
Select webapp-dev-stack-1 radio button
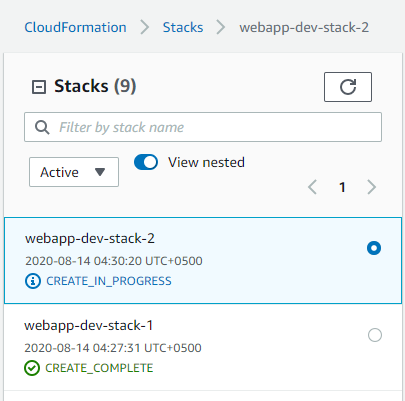tap(375, 335)
